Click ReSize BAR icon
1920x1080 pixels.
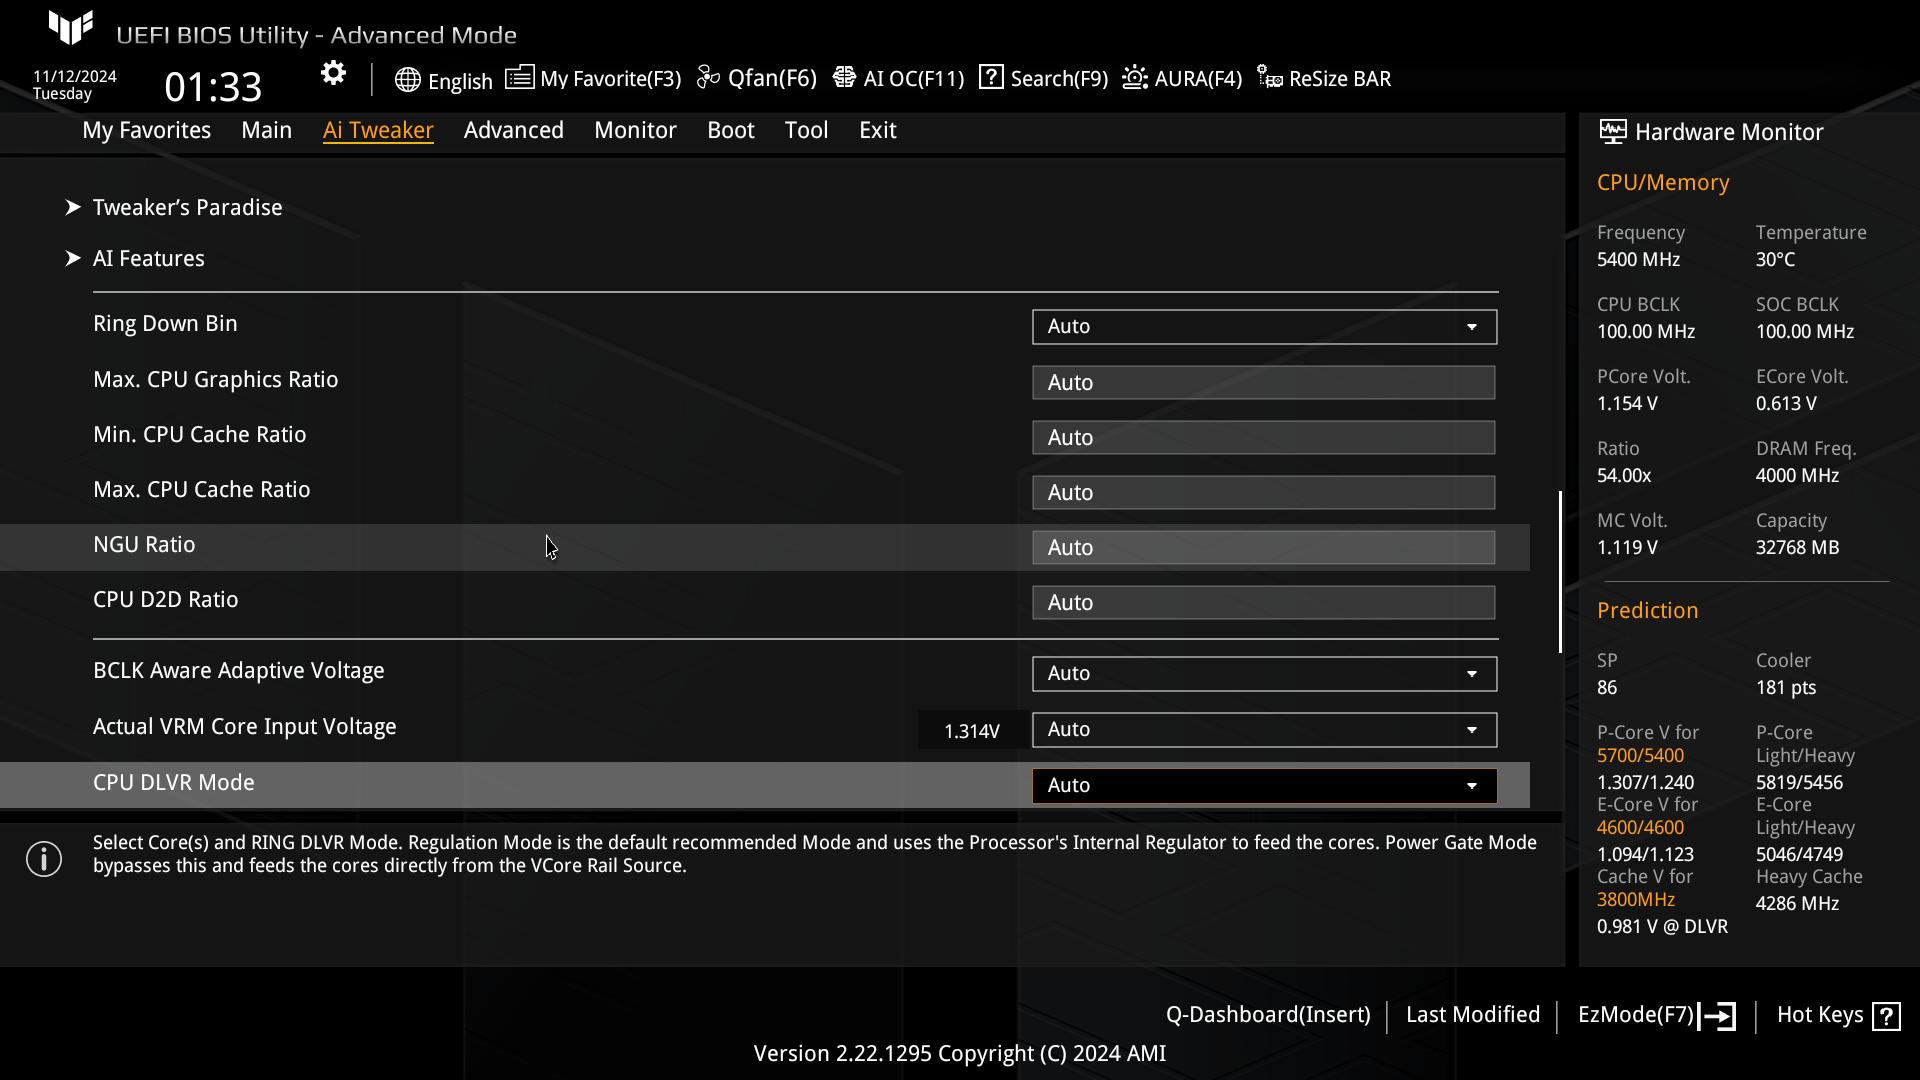tap(1270, 78)
